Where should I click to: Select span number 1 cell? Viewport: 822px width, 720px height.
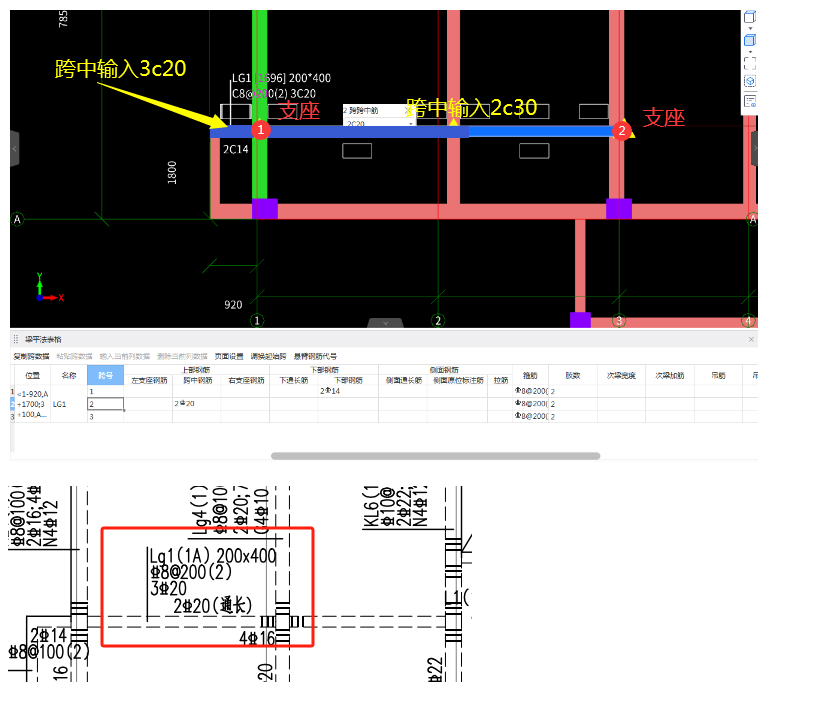coord(105,391)
